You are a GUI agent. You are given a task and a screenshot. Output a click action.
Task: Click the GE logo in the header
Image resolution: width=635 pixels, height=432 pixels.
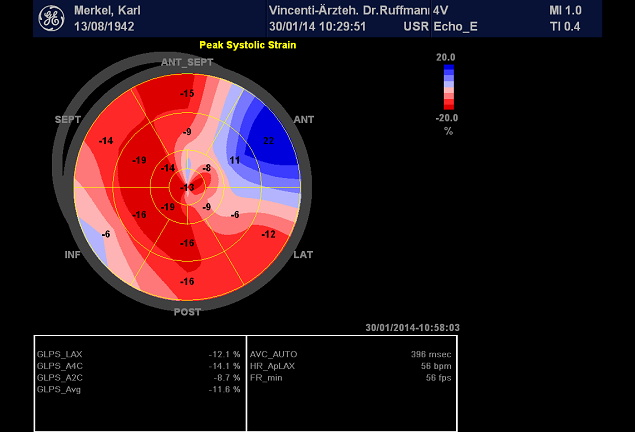click(x=51, y=18)
